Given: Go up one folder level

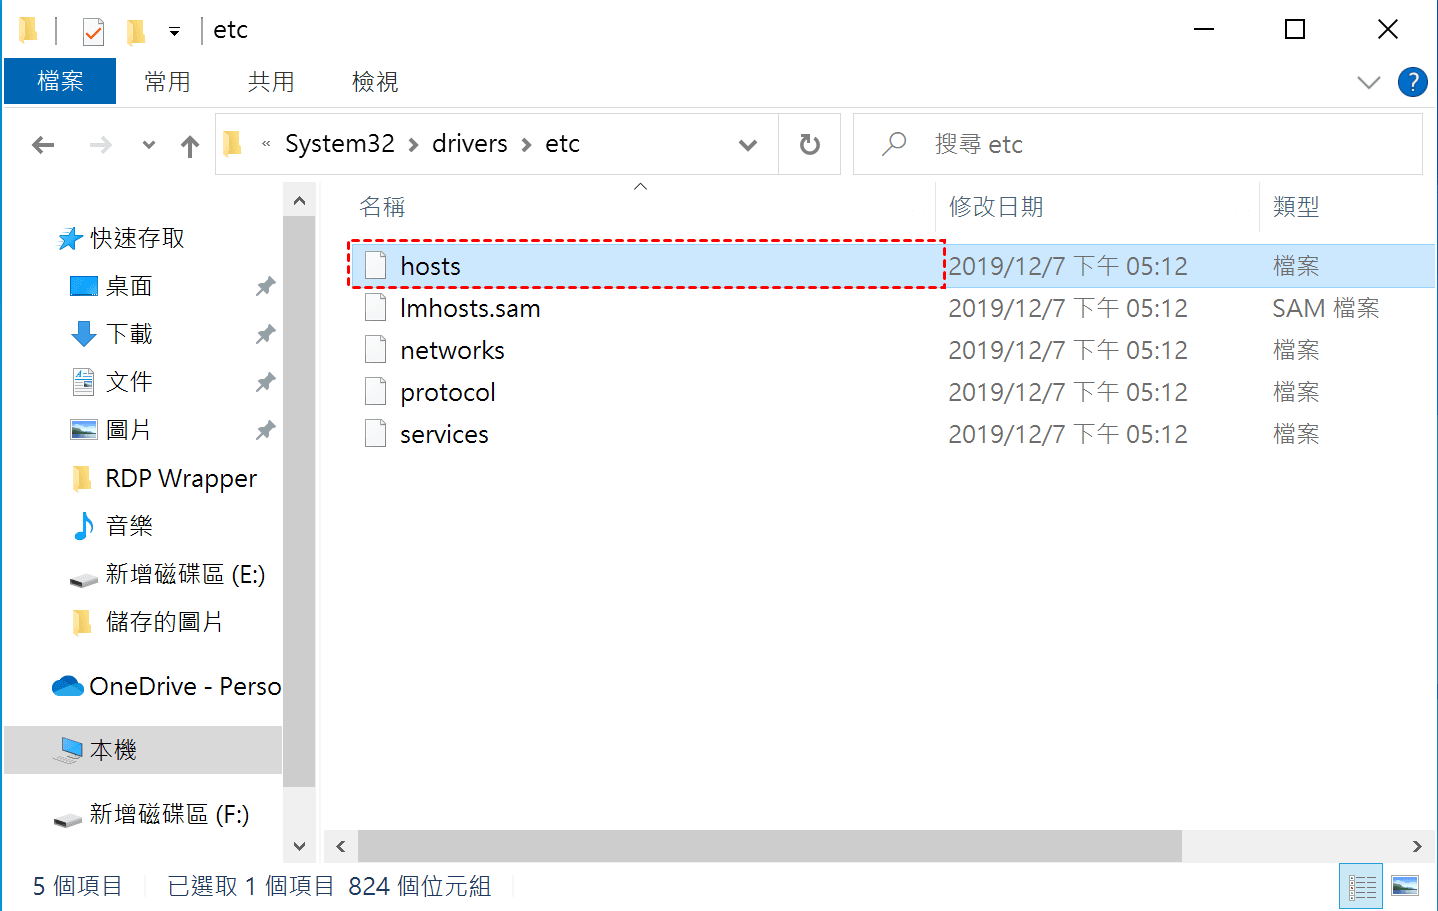Looking at the screenshot, I should [x=190, y=146].
